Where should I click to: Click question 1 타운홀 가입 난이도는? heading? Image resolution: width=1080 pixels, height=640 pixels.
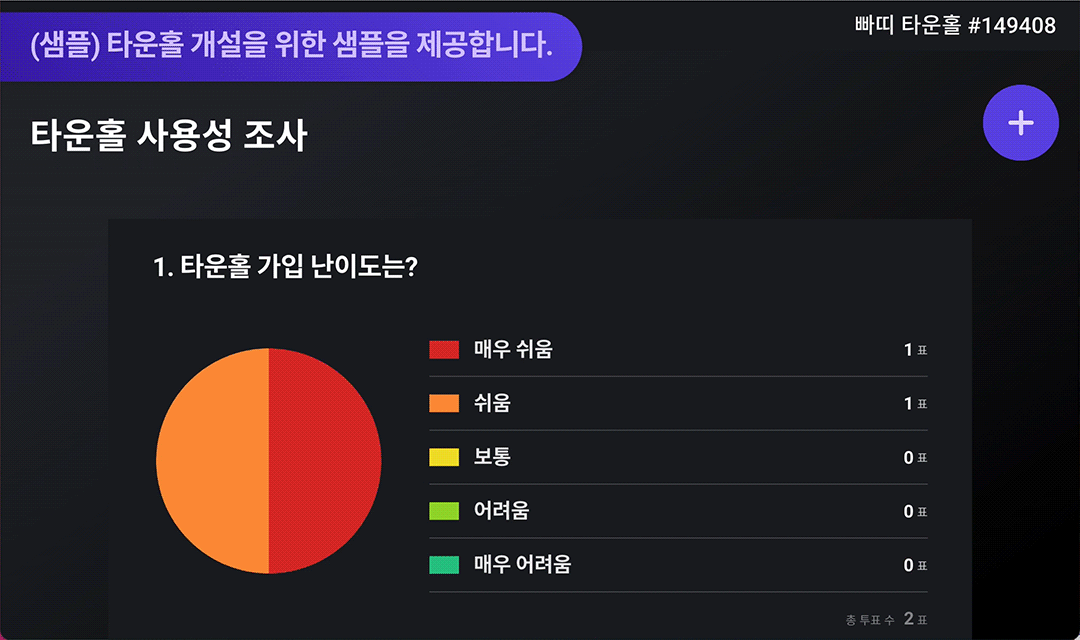pyautogui.click(x=285, y=267)
